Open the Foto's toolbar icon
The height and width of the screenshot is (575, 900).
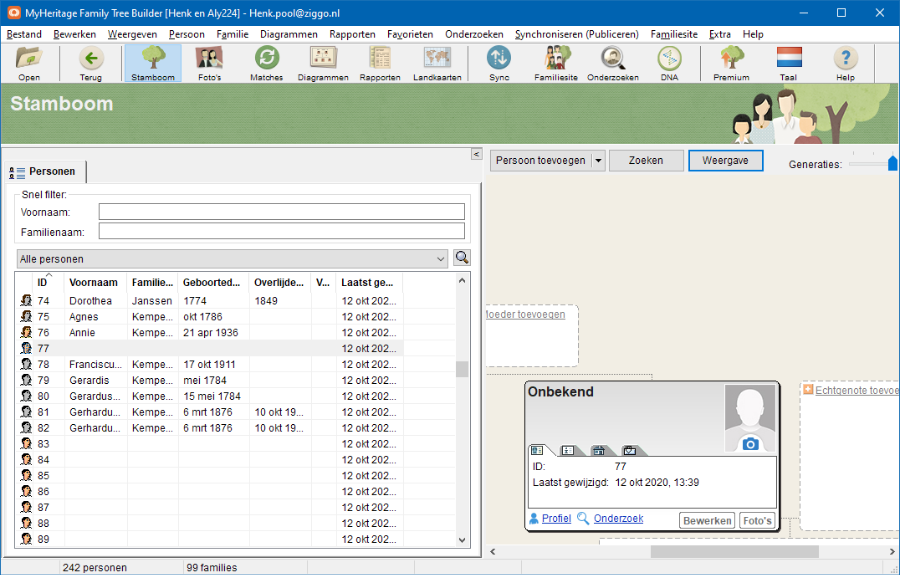pyautogui.click(x=209, y=63)
